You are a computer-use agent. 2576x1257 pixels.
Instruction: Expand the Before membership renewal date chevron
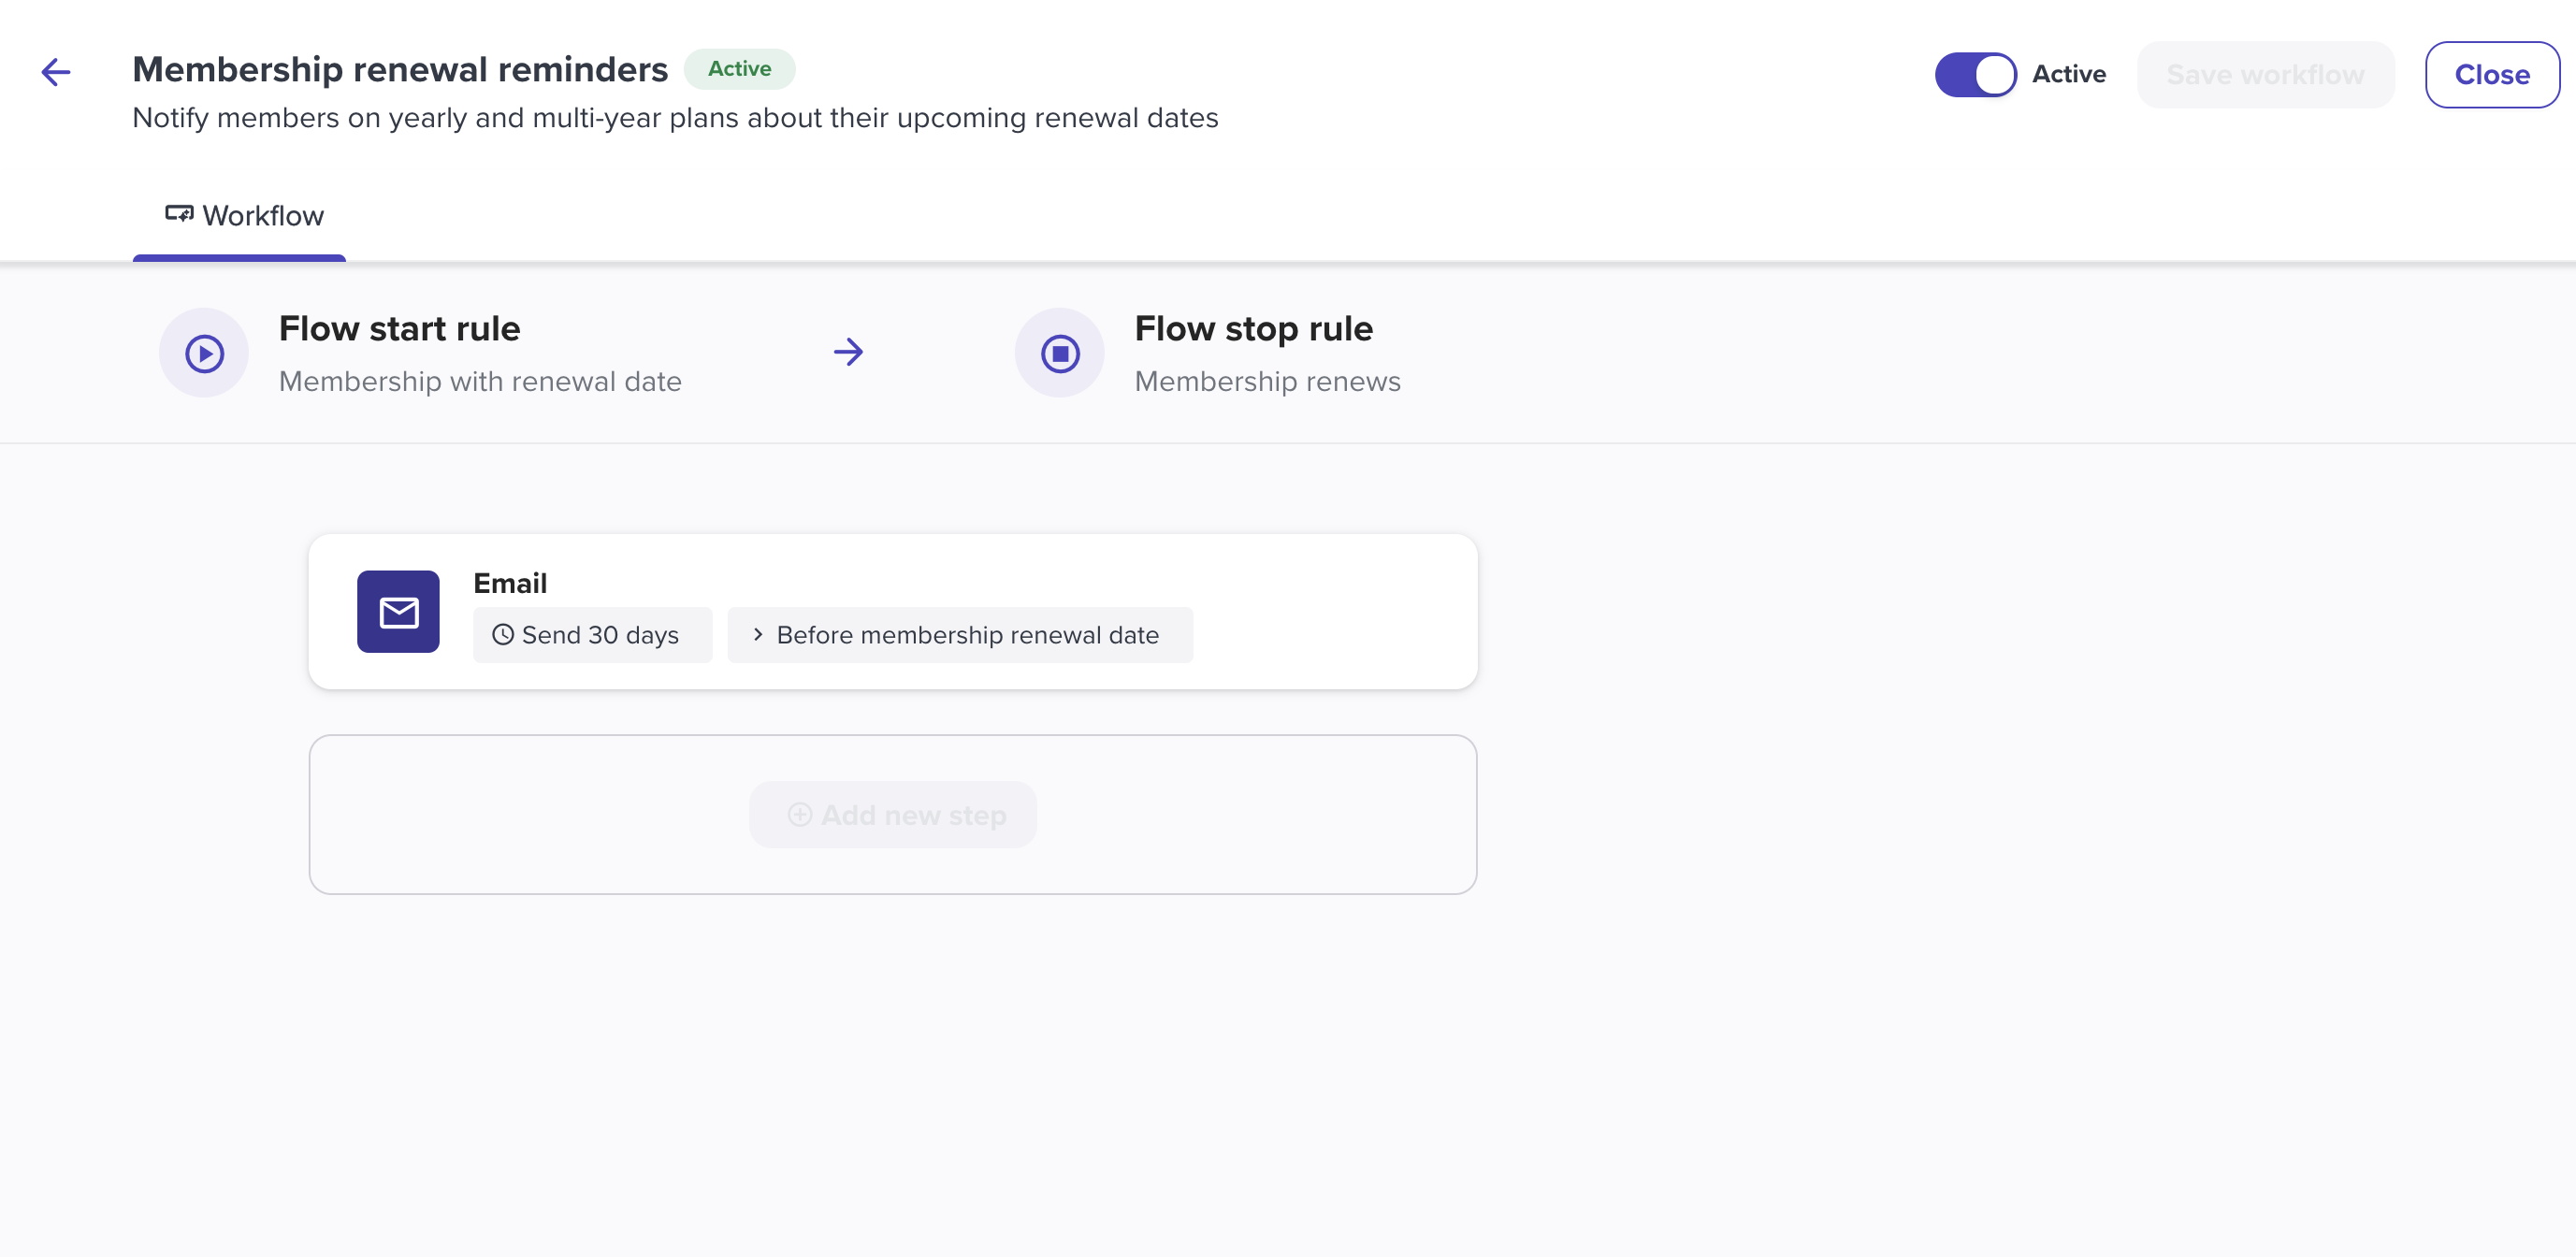(758, 635)
